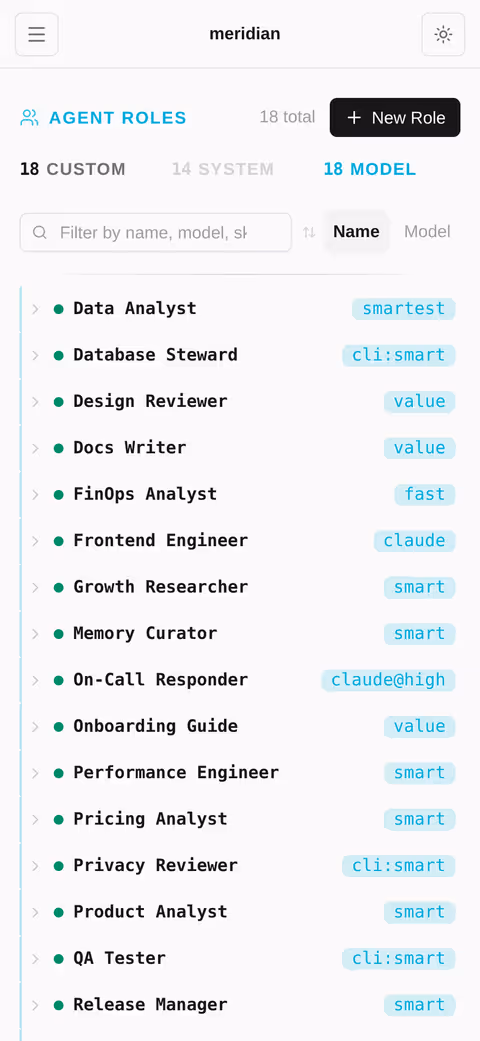The image size is (480, 1041).
Task: Open the hamburger navigation menu
Action: pos(37,35)
